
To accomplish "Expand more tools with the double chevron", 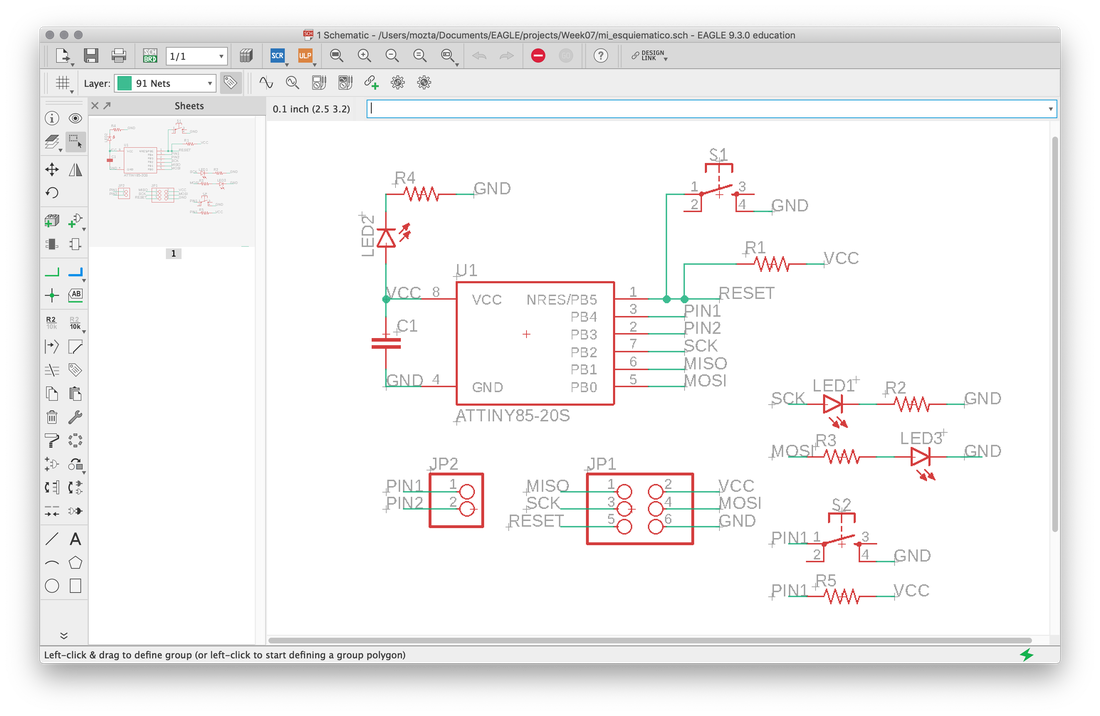I will coord(64,635).
